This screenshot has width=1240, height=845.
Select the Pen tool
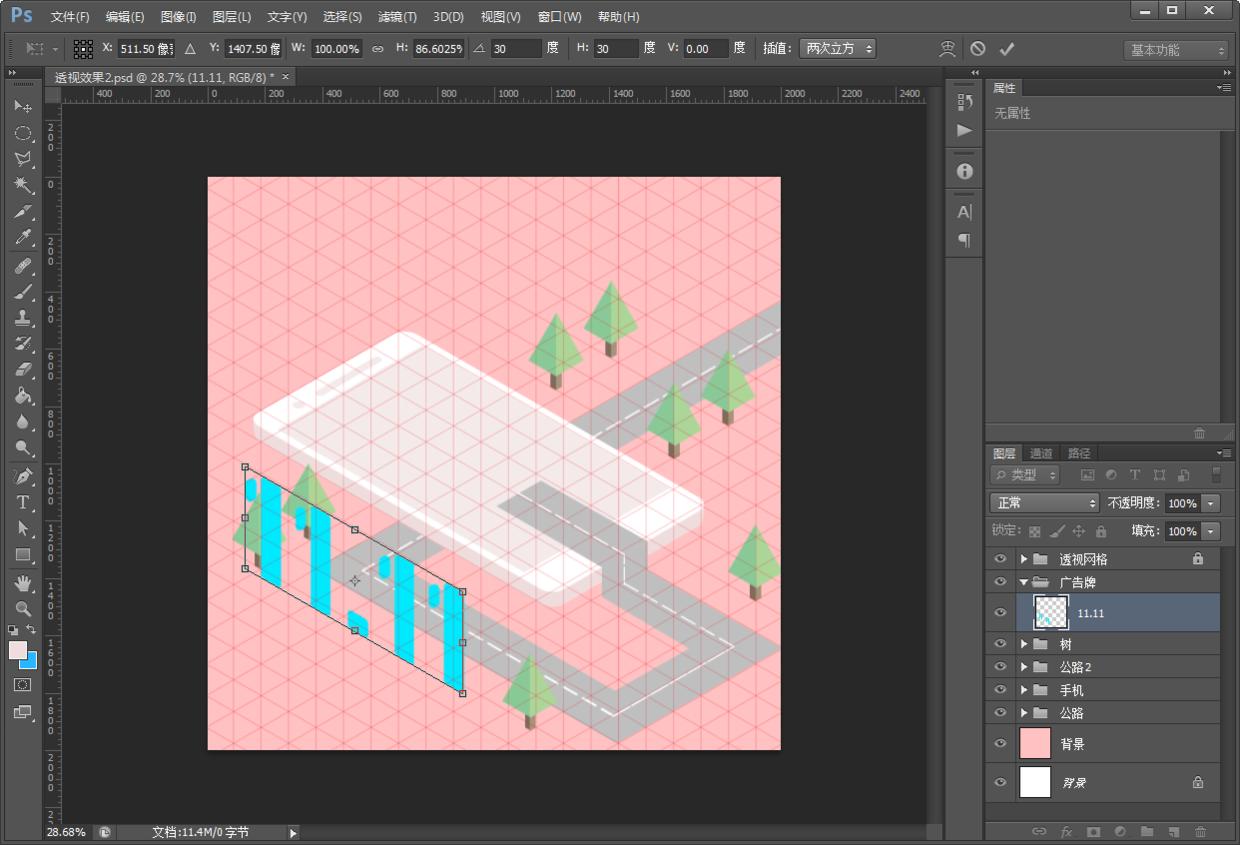coord(22,475)
